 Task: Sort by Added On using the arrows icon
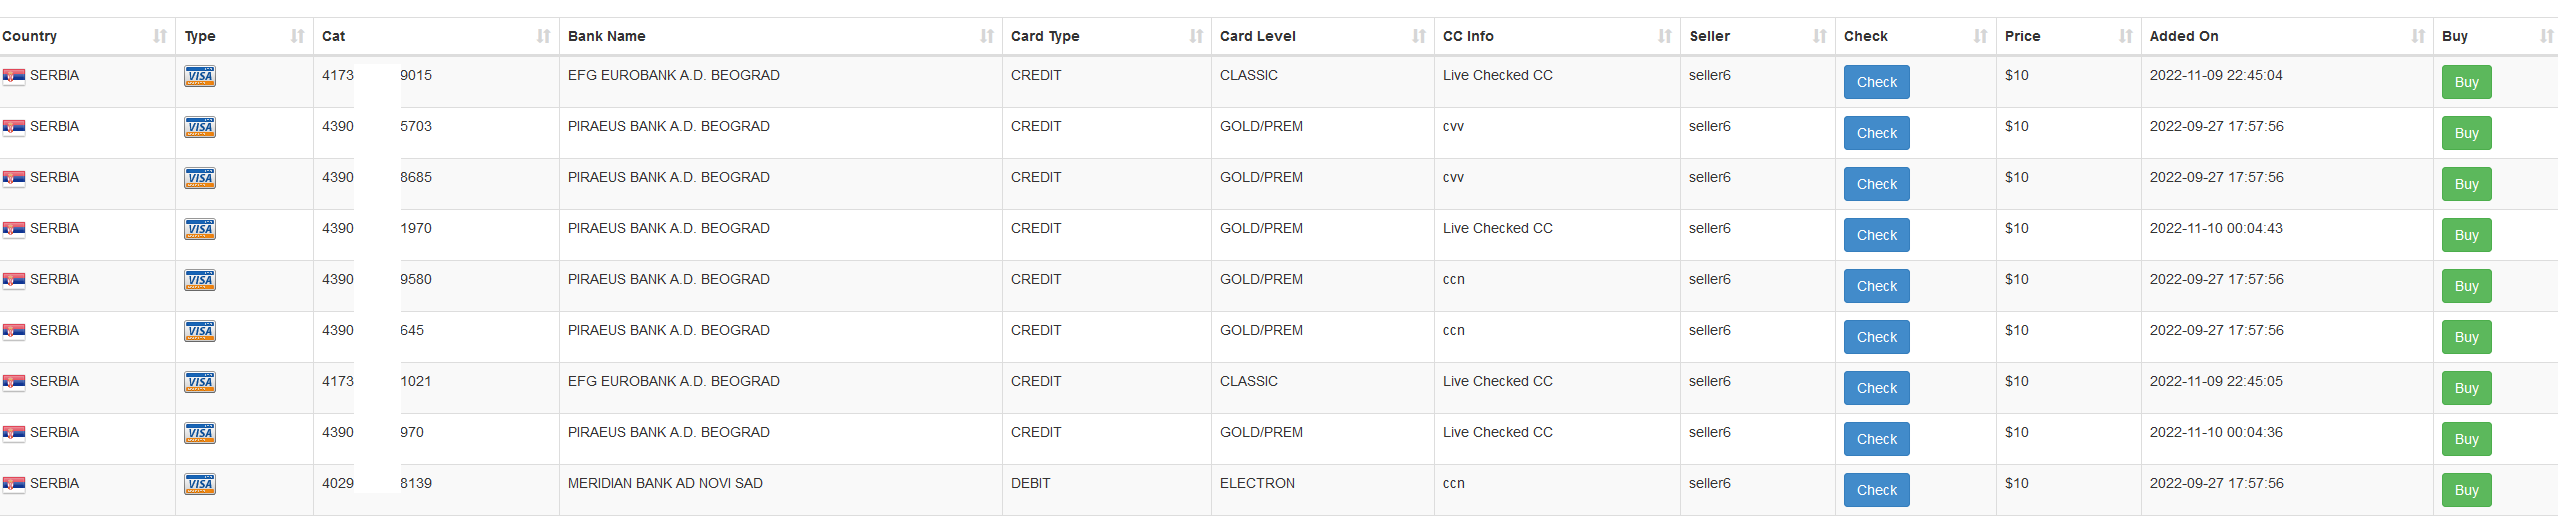pos(2418,36)
